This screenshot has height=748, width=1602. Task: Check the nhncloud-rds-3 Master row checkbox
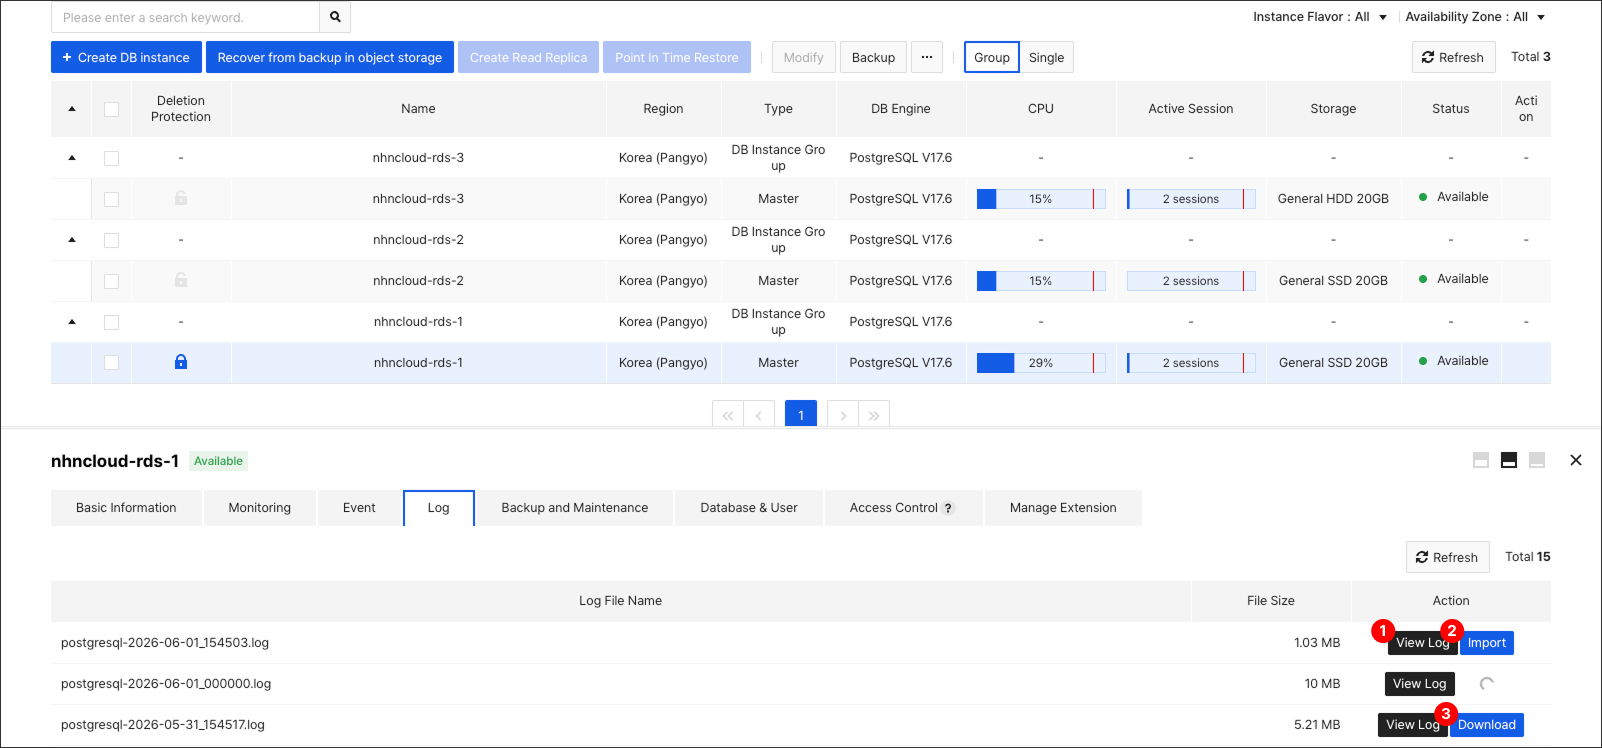coord(111,199)
